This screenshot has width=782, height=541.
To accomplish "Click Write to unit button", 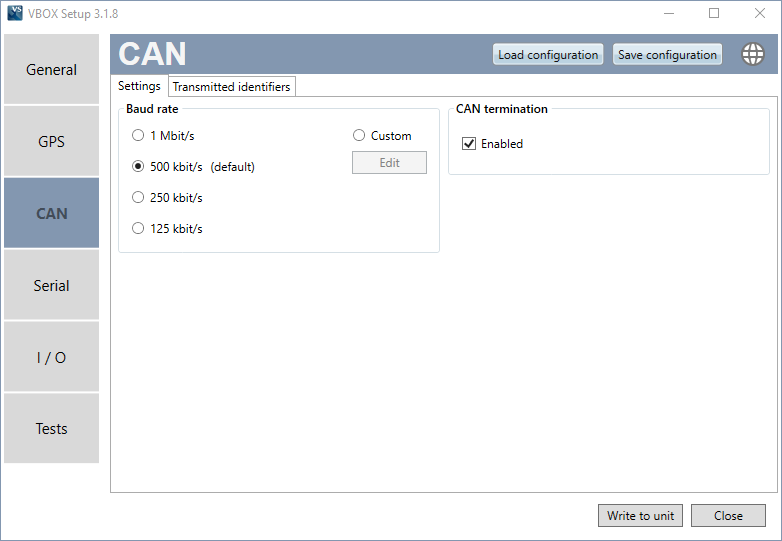I will click(x=640, y=516).
